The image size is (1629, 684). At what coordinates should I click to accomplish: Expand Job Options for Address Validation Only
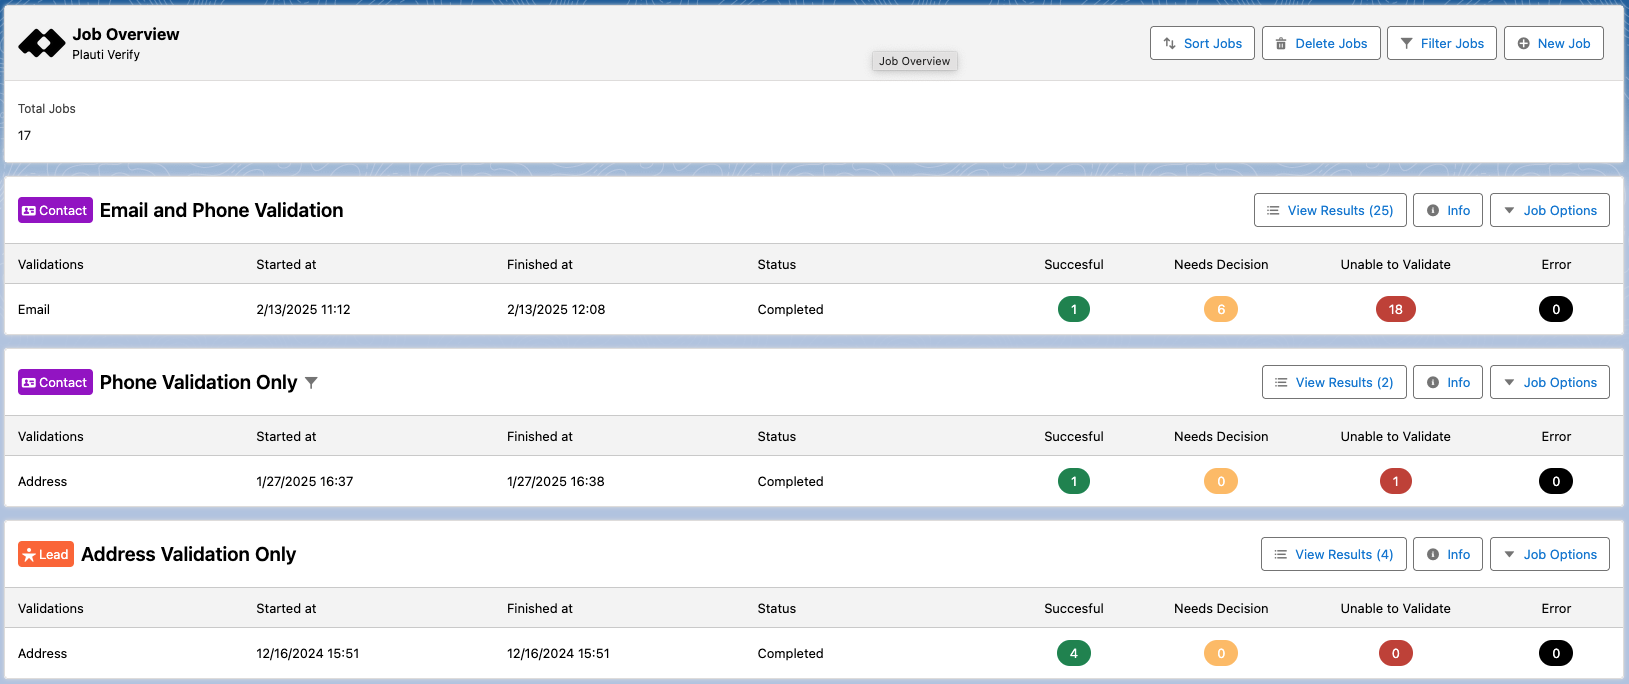1550,554
